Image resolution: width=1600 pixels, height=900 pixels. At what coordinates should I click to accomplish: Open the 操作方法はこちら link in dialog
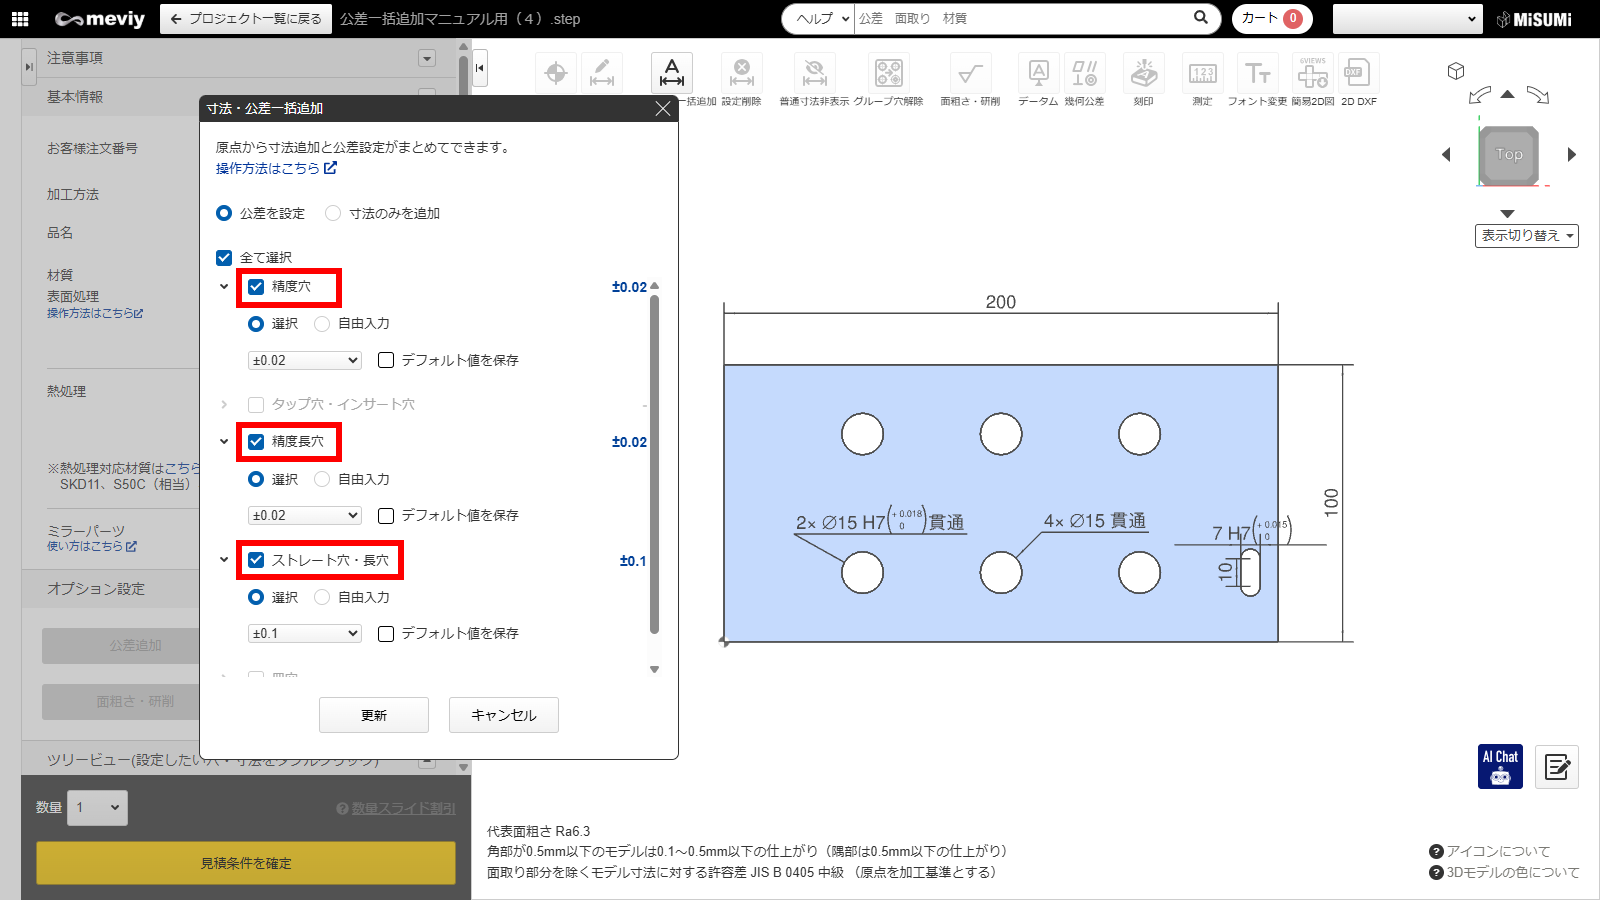coord(275,169)
